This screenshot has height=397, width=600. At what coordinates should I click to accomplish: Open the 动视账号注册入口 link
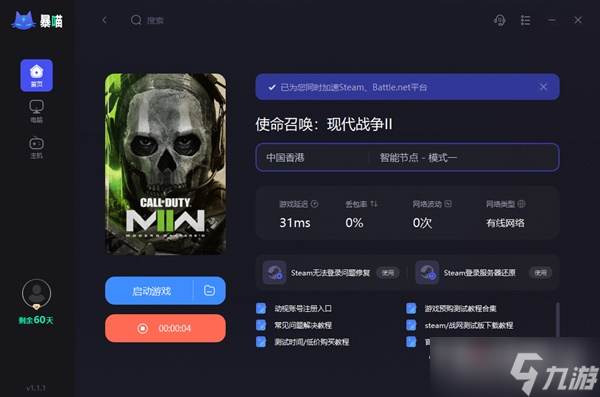click(x=303, y=309)
